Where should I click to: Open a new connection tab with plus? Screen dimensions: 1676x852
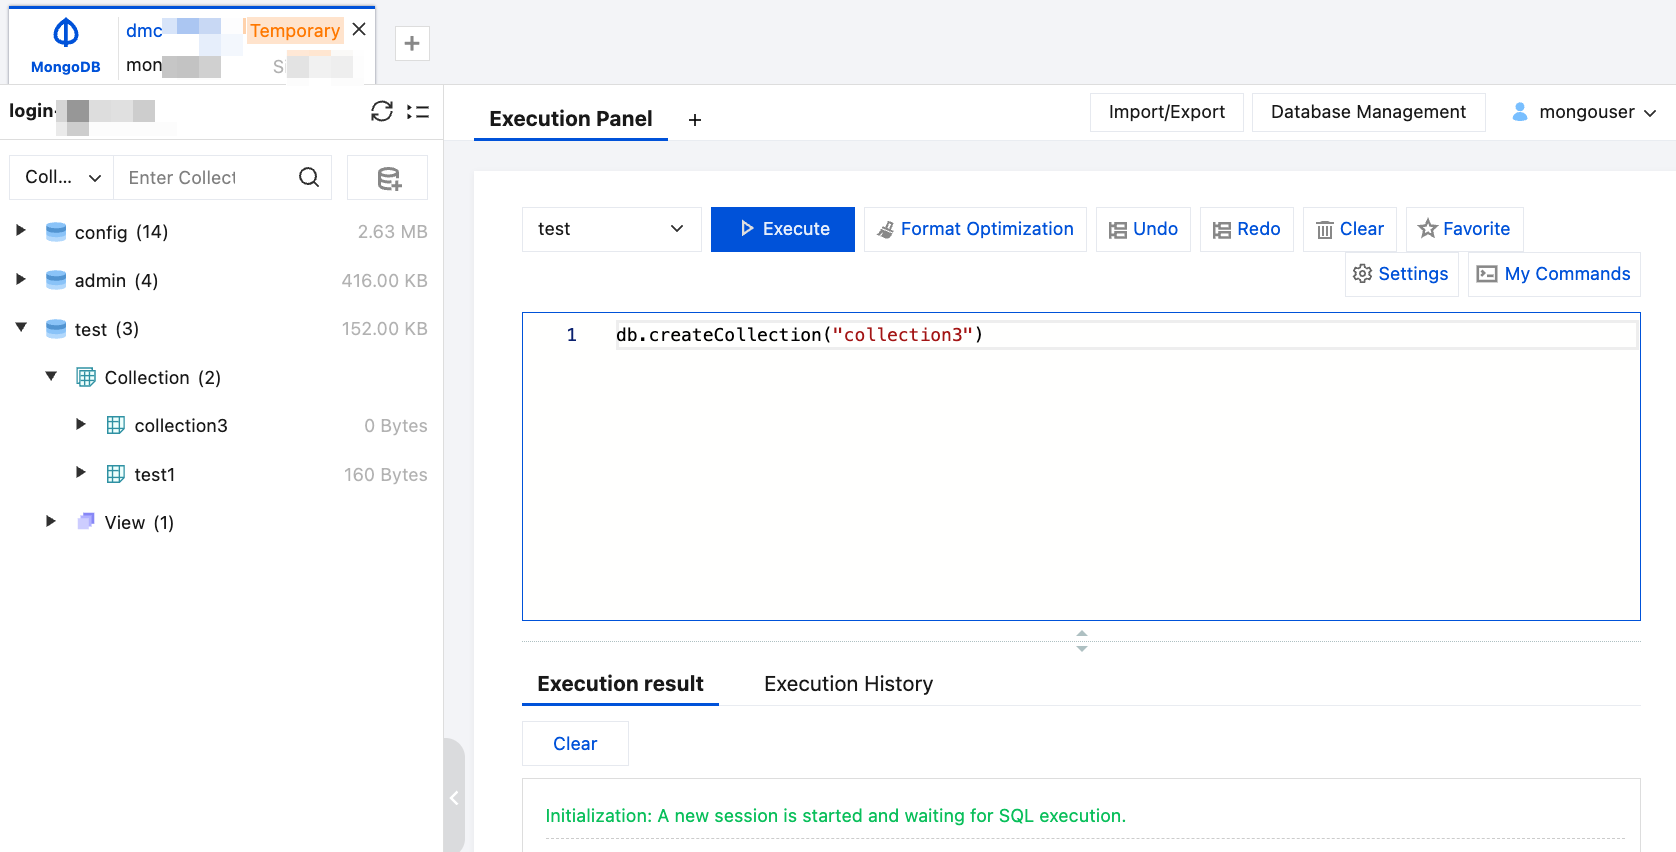(412, 44)
